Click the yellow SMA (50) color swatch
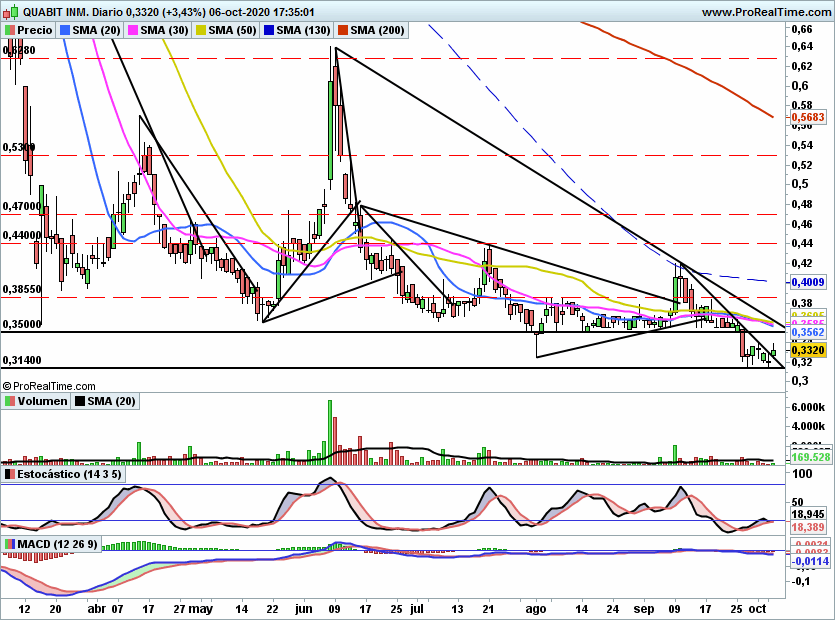This screenshot has width=835, height=620. pyautogui.click(x=201, y=30)
